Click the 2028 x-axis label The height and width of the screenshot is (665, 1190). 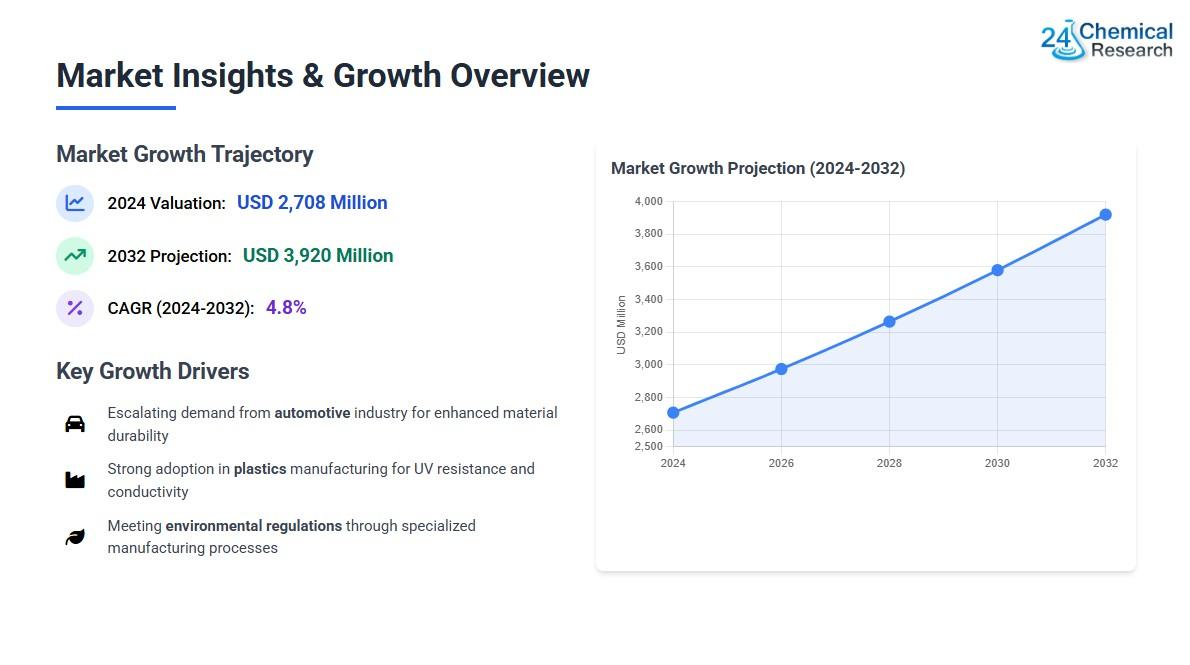pyautogui.click(x=889, y=463)
